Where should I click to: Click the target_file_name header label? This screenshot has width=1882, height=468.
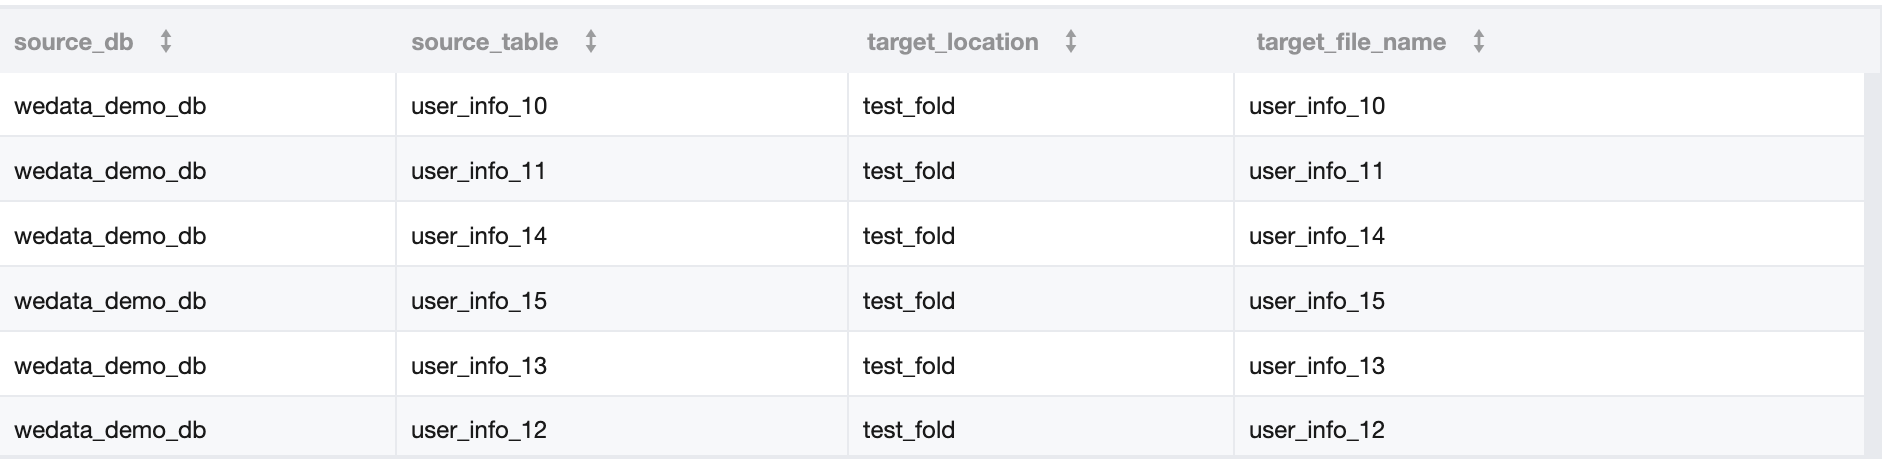(x=1350, y=42)
